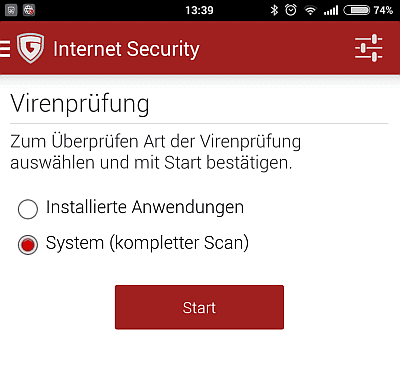
Task: Open the hamburger navigation menu
Action: tap(5, 49)
